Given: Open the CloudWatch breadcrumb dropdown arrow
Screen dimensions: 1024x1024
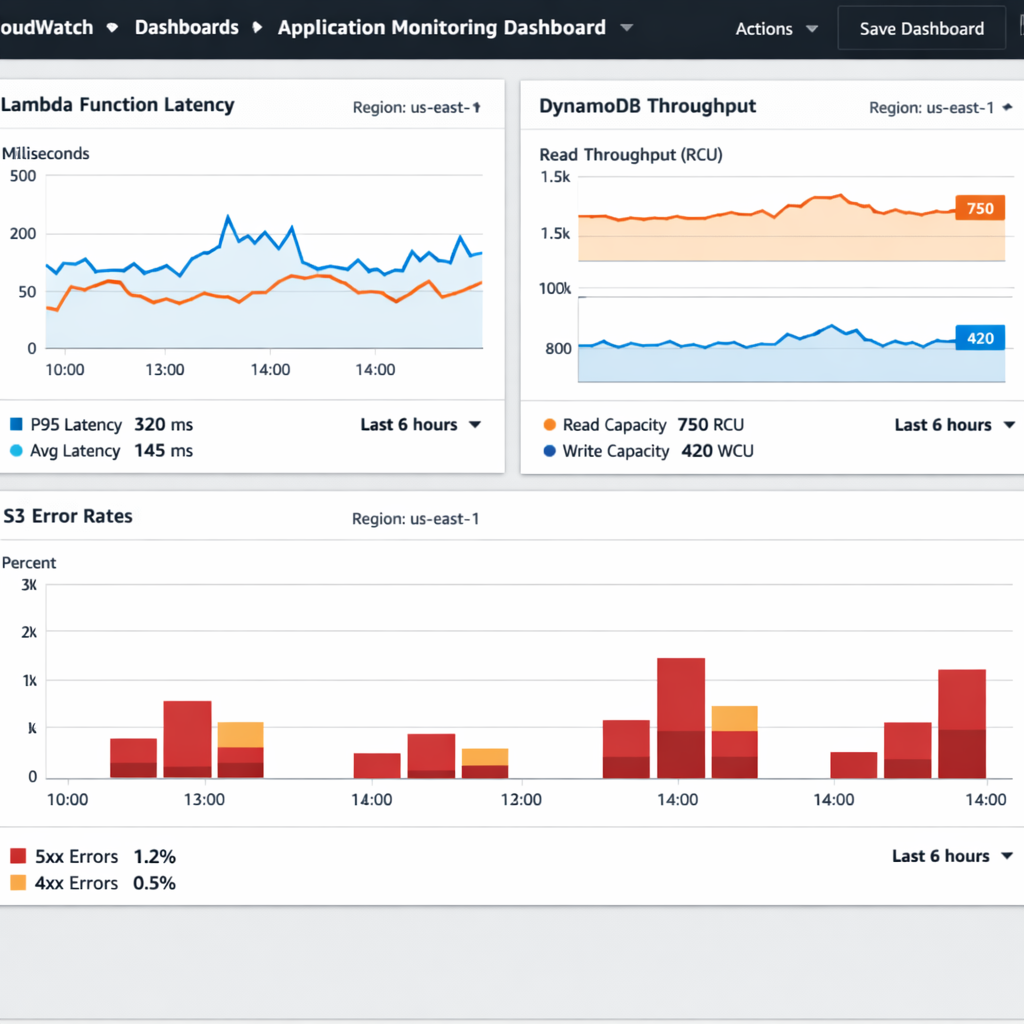Looking at the screenshot, I should 112,27.
